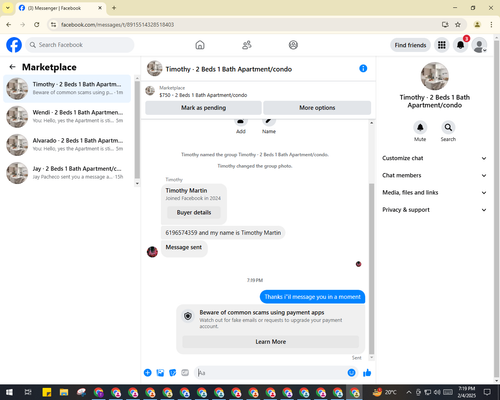Screen dimensions: 500x400
Task: Click the Name edit pencil icon
Action: point(269,122)
